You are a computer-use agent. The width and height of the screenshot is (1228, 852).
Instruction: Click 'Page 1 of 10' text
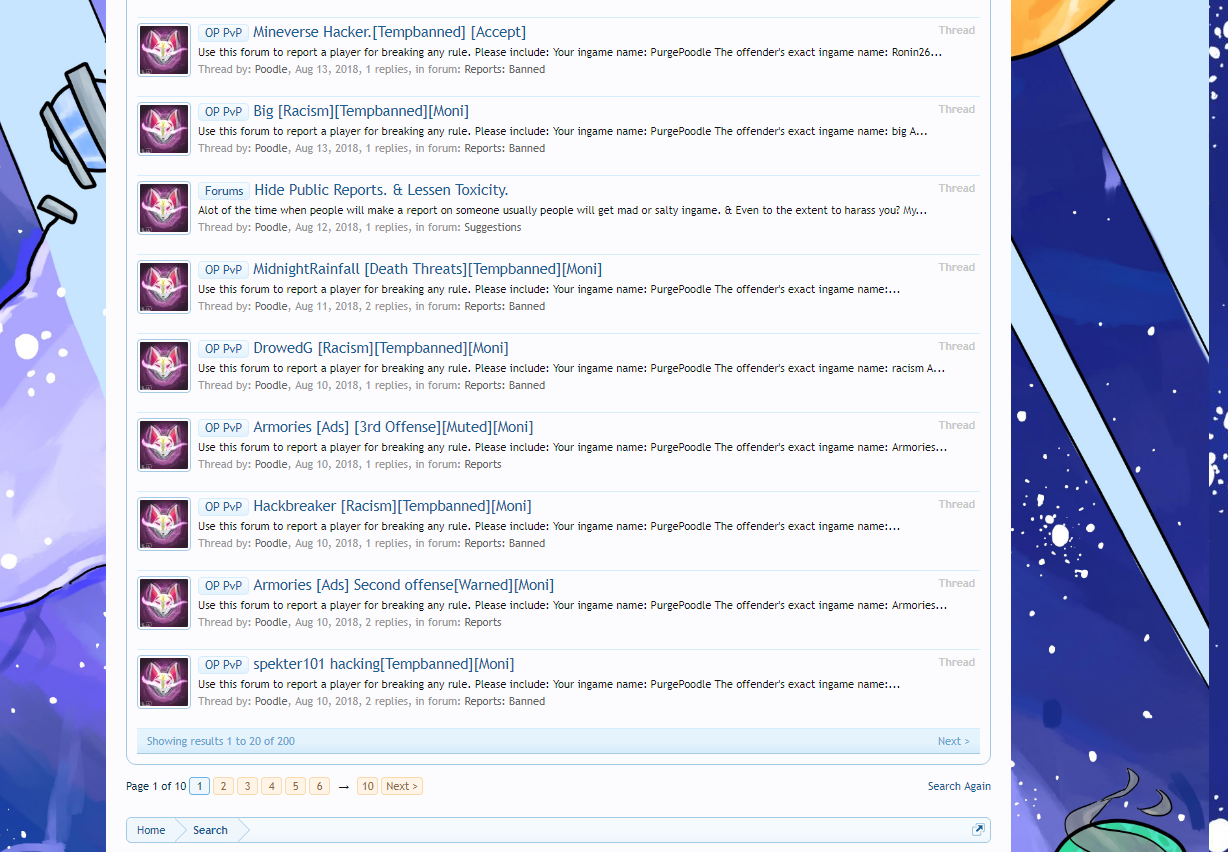(156, 786)
